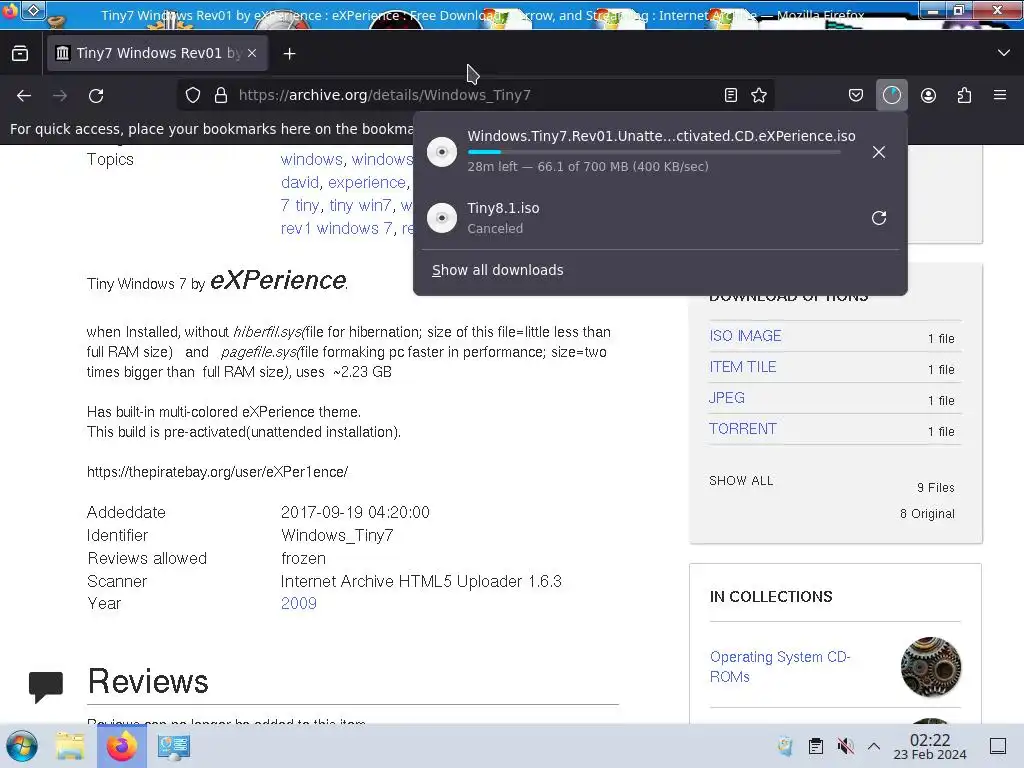The image size is (1024, 768).
Task: Click Show all downloads
Action: 498,270
